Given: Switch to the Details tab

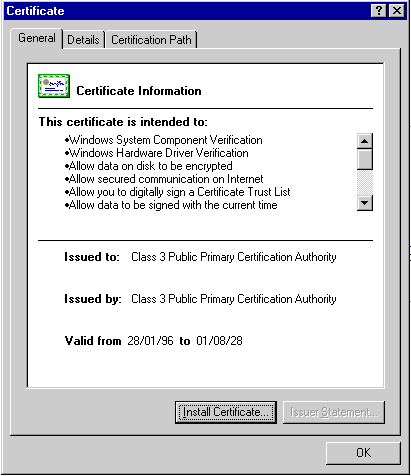Looking at the screenshot, I should pos(83,40).
